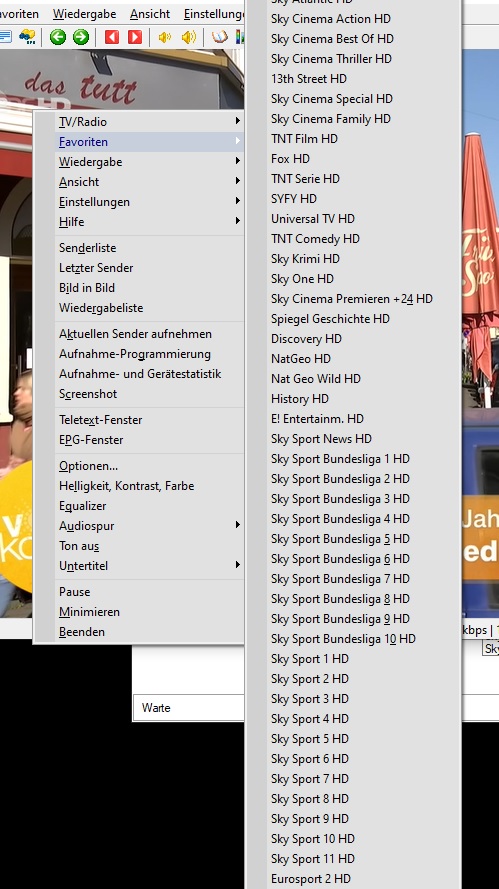Raise volume with the large speaker icon

pos(188,37)
